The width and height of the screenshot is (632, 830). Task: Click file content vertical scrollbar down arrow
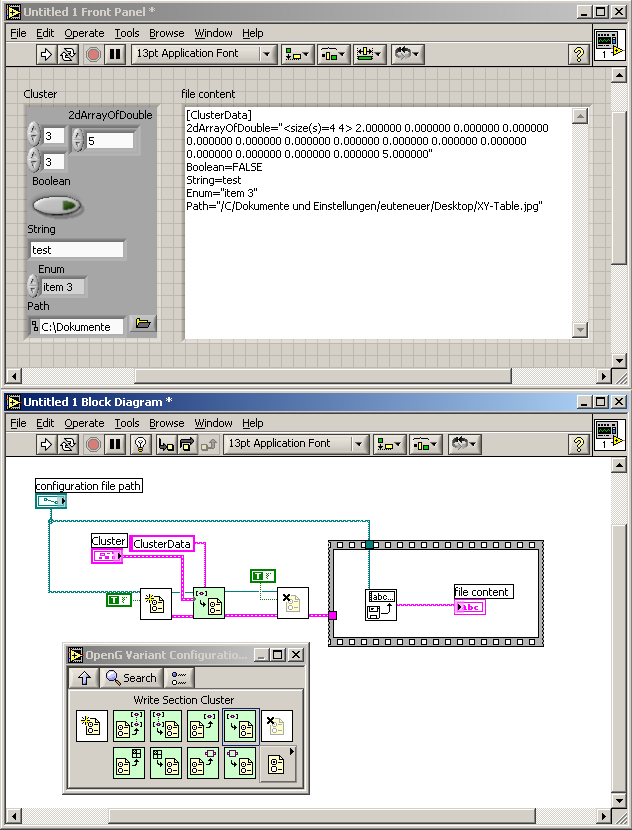(578, 330)
